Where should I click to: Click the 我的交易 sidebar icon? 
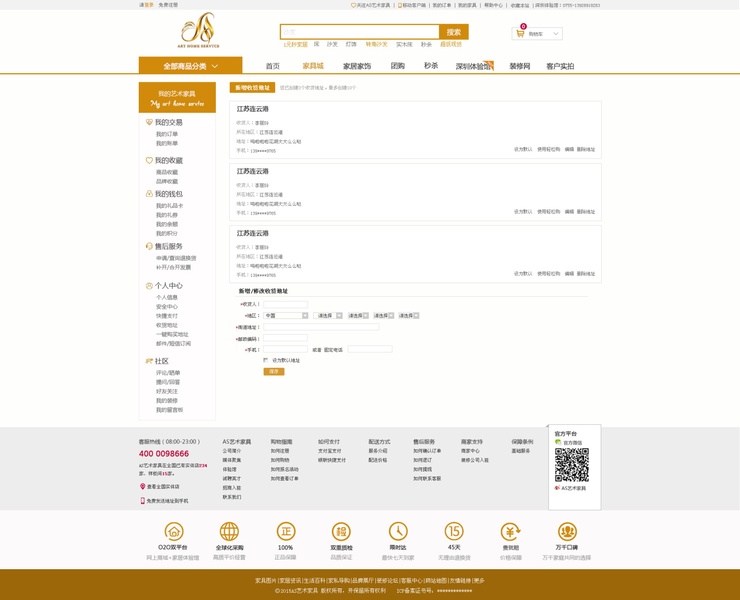tap(149, 122)
